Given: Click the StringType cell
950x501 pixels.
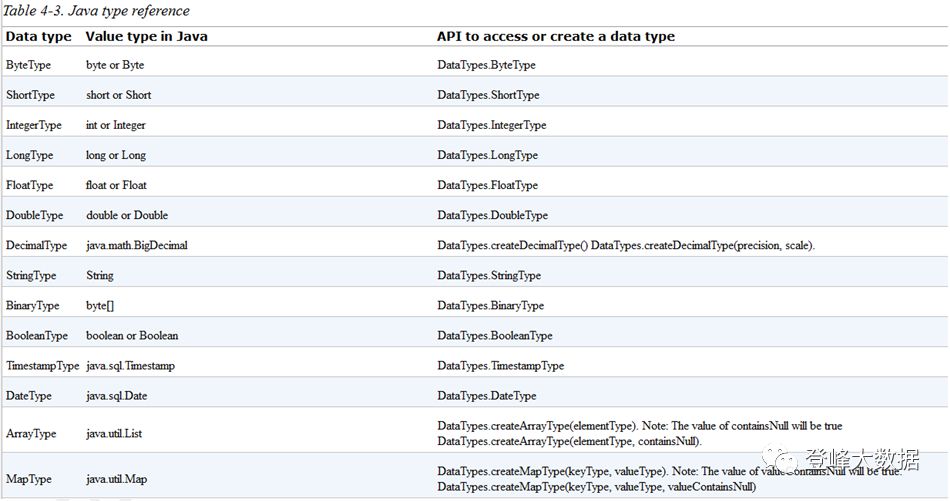Looking at the screenshot, I should [31, 276].
